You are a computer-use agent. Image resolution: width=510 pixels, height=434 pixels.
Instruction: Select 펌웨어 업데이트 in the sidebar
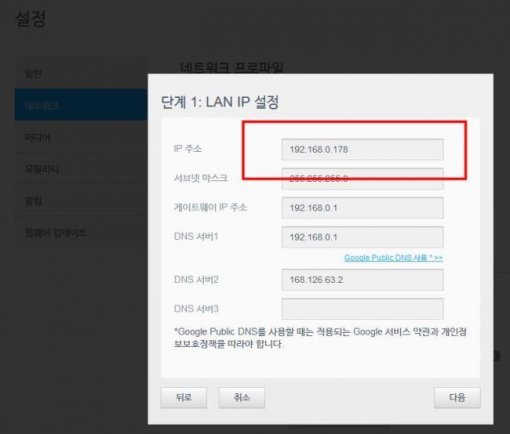point(81,232)
